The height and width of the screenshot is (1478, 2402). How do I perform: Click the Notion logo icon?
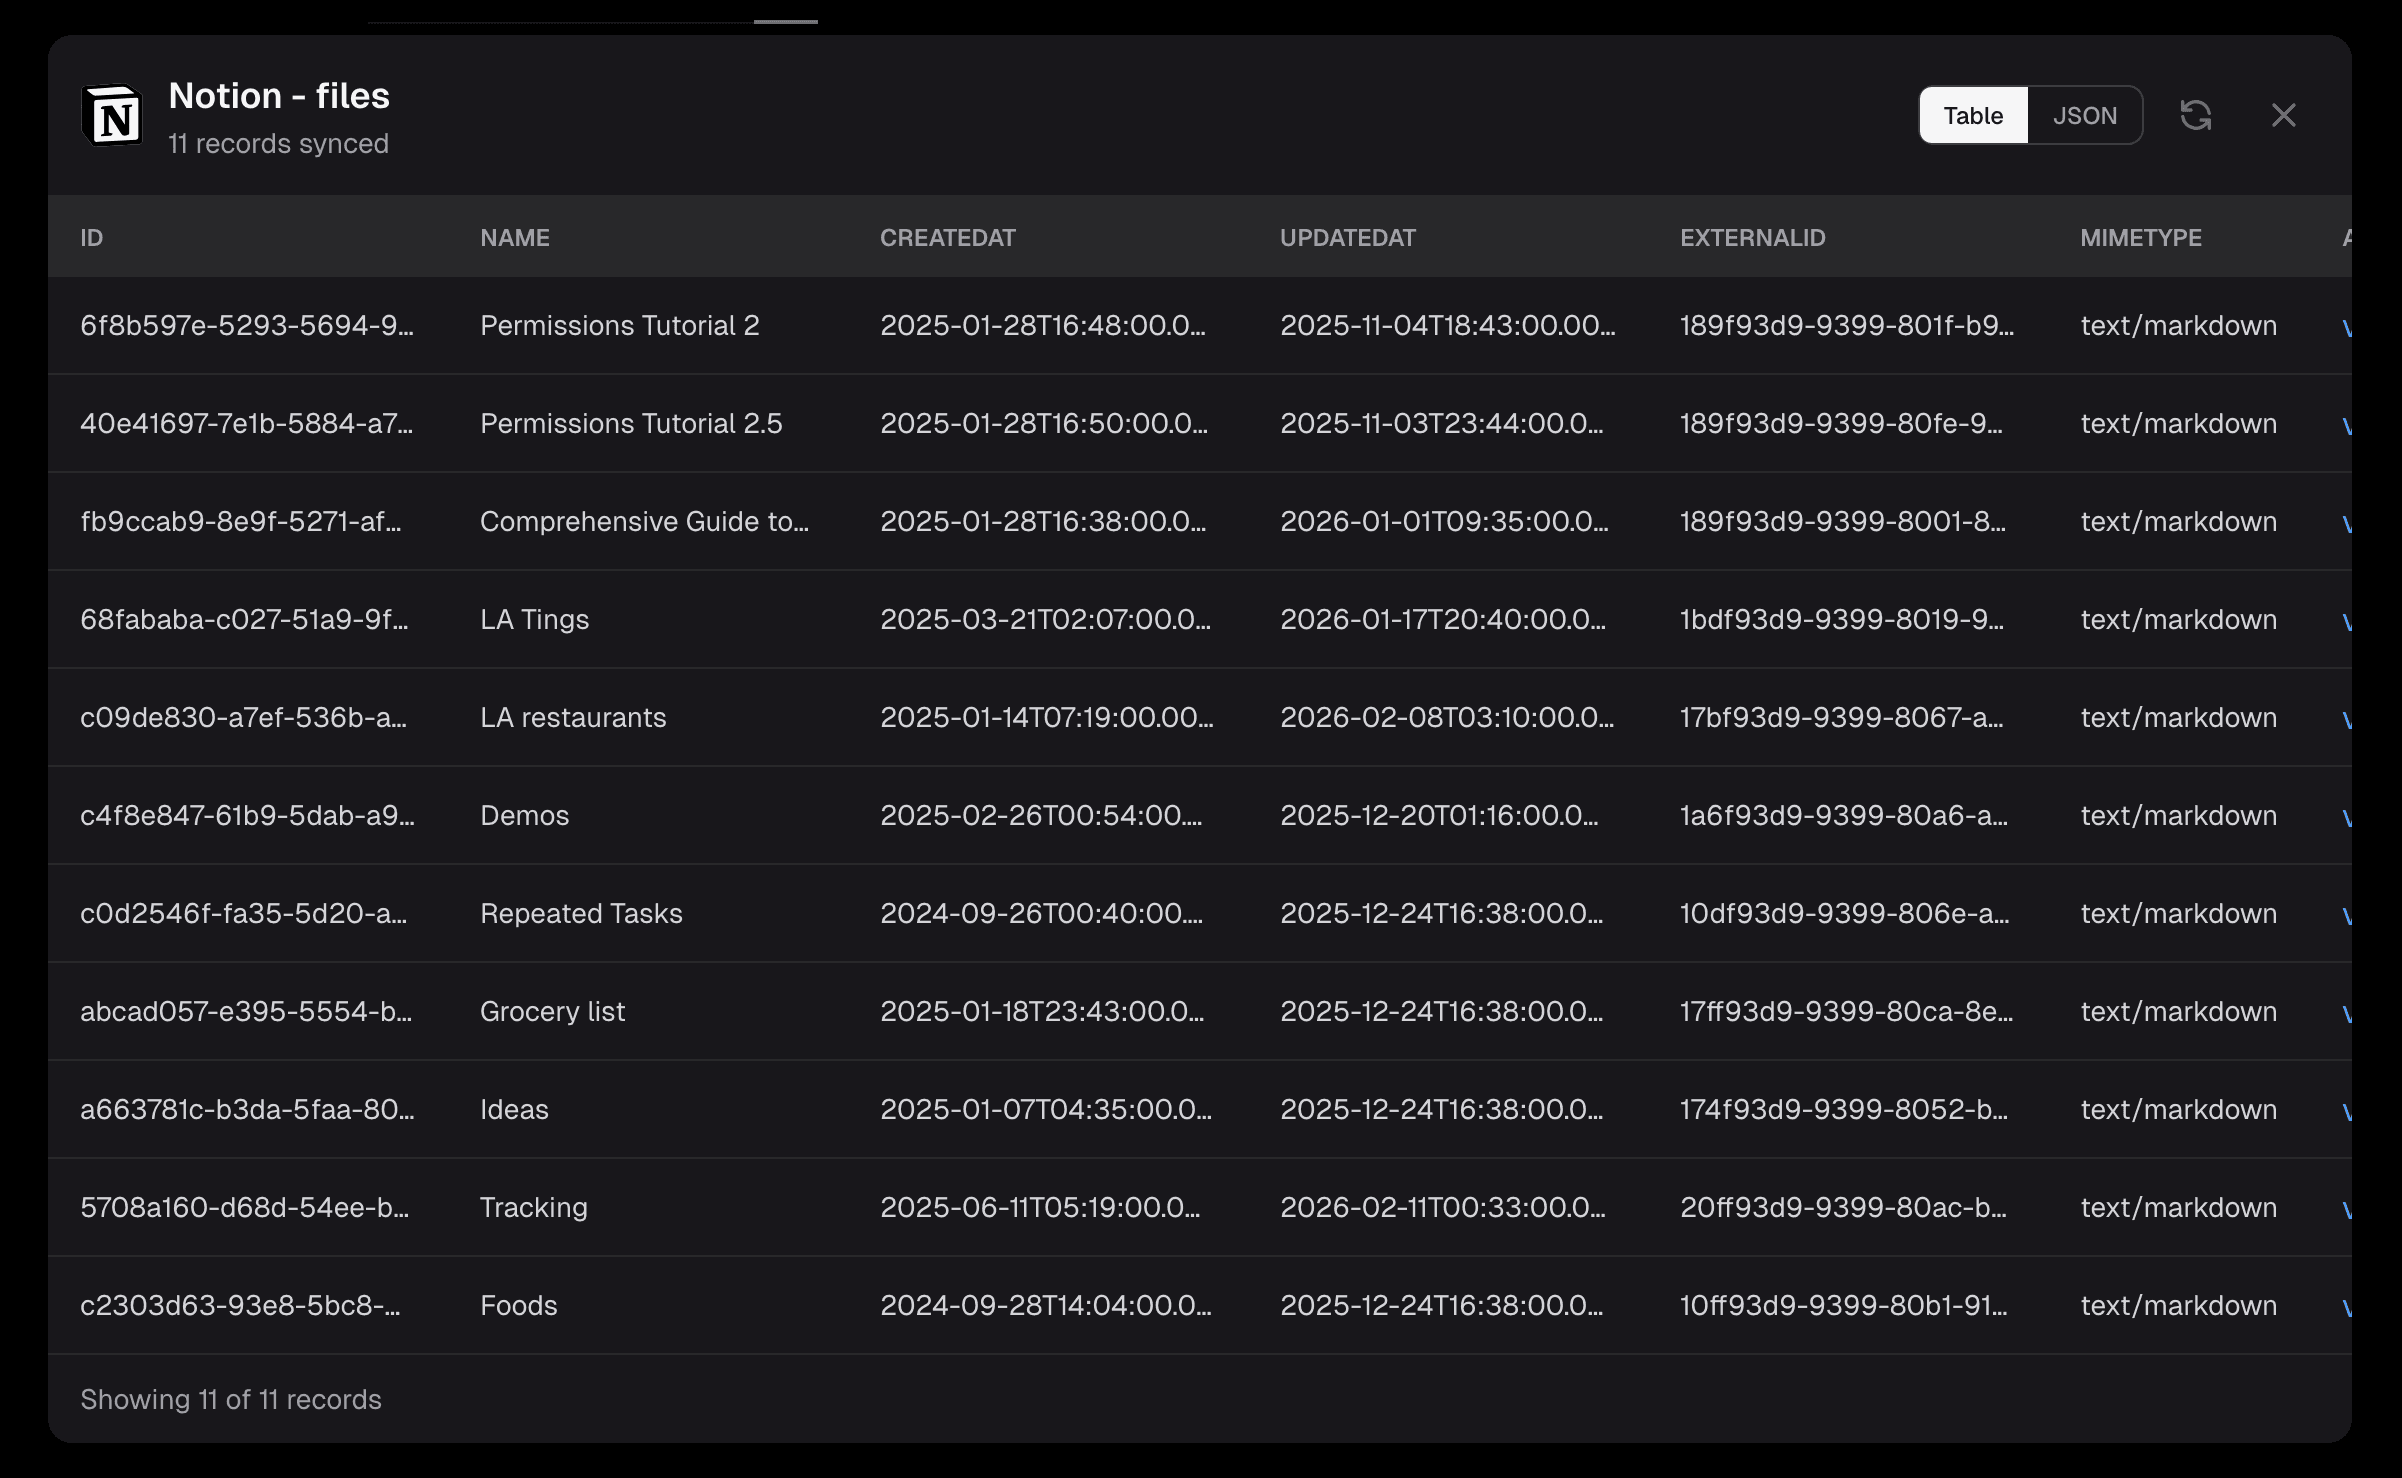[112, 116]
